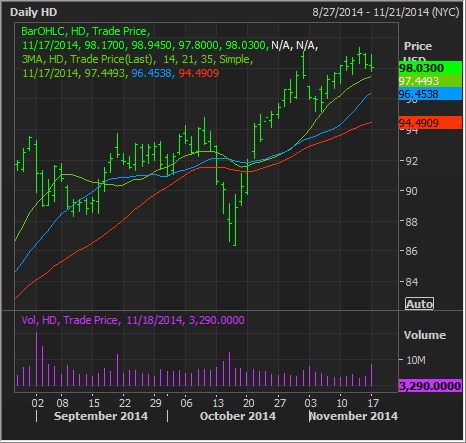The width and height of the screenshot is (466, 443).
Task: Click the 10M volume axis tick
Action: (x=416, y=360)
